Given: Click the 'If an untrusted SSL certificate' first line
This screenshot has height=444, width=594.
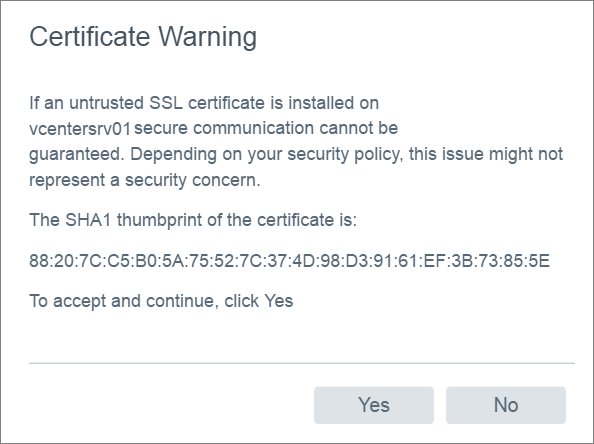Looking at the screenshot, I should point(204,103).
